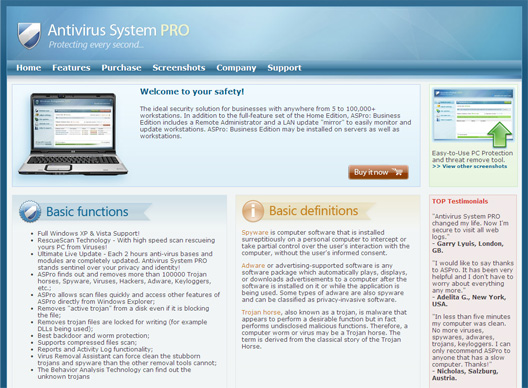This screenshot has width=528, height=388.
Task: Click the Garry Lyuis, London, GB testimonial name
Action: pyautogui.click(x=468, y=247)
